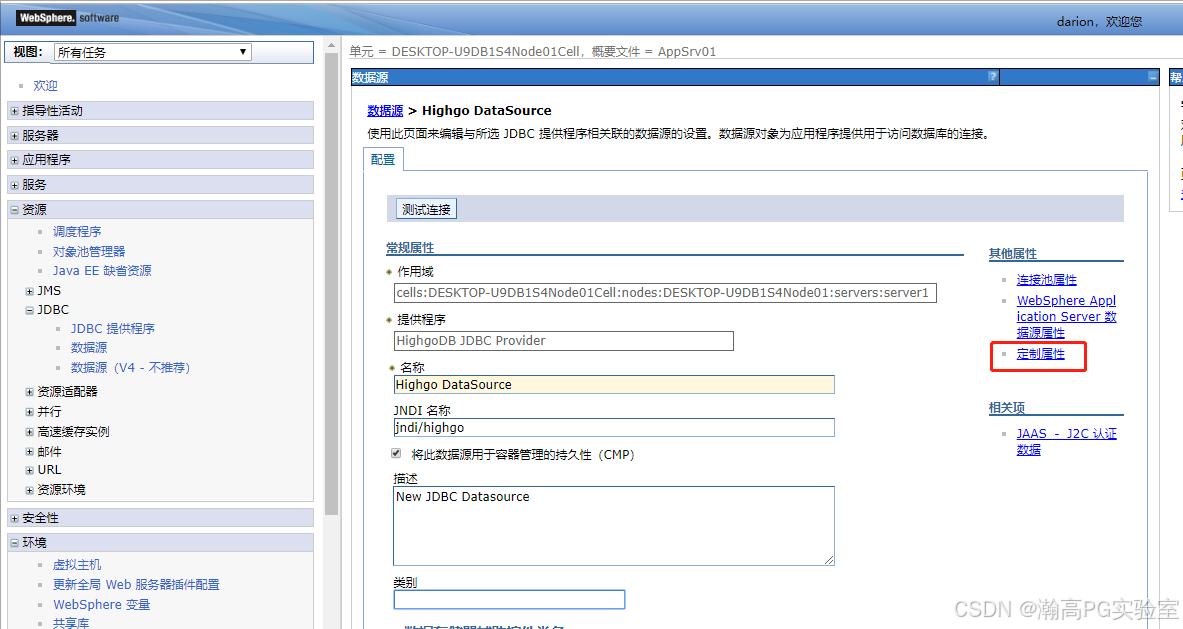
Task: Expand the 资源适配器 node
Action: pyautogui.click(x=29, y=392)
